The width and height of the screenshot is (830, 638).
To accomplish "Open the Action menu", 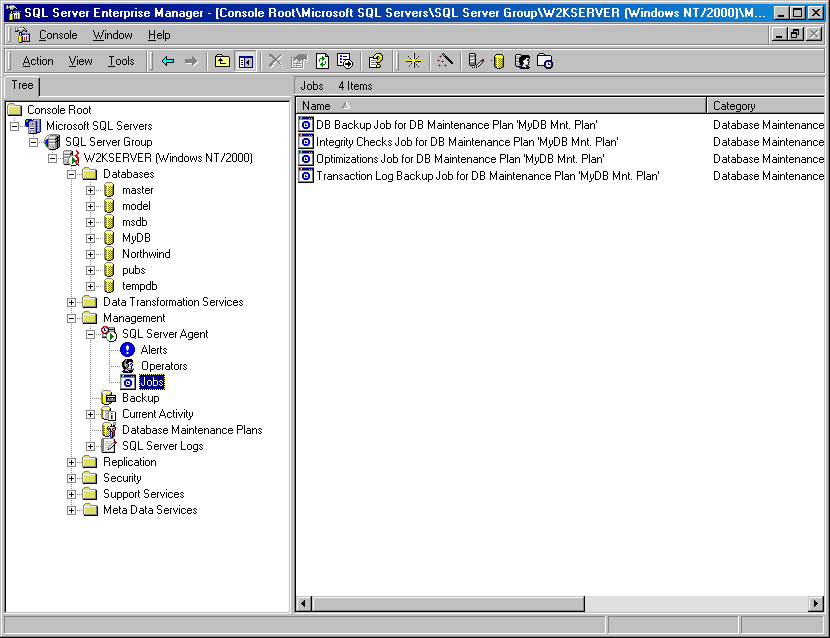I will (x=38, y=61).
